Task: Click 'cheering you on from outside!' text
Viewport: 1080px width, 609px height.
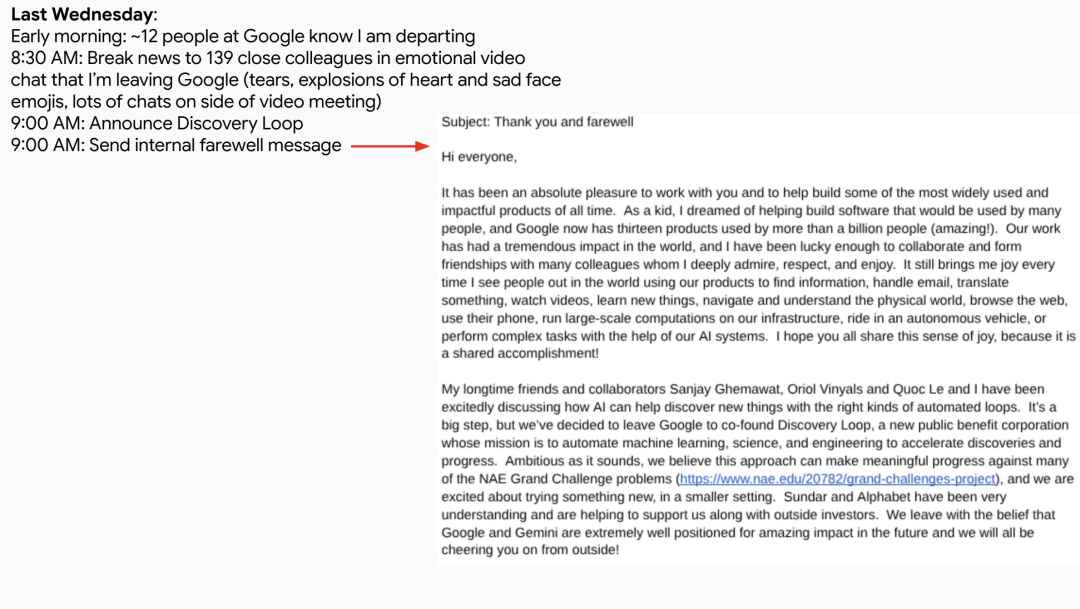Action: 530,550
